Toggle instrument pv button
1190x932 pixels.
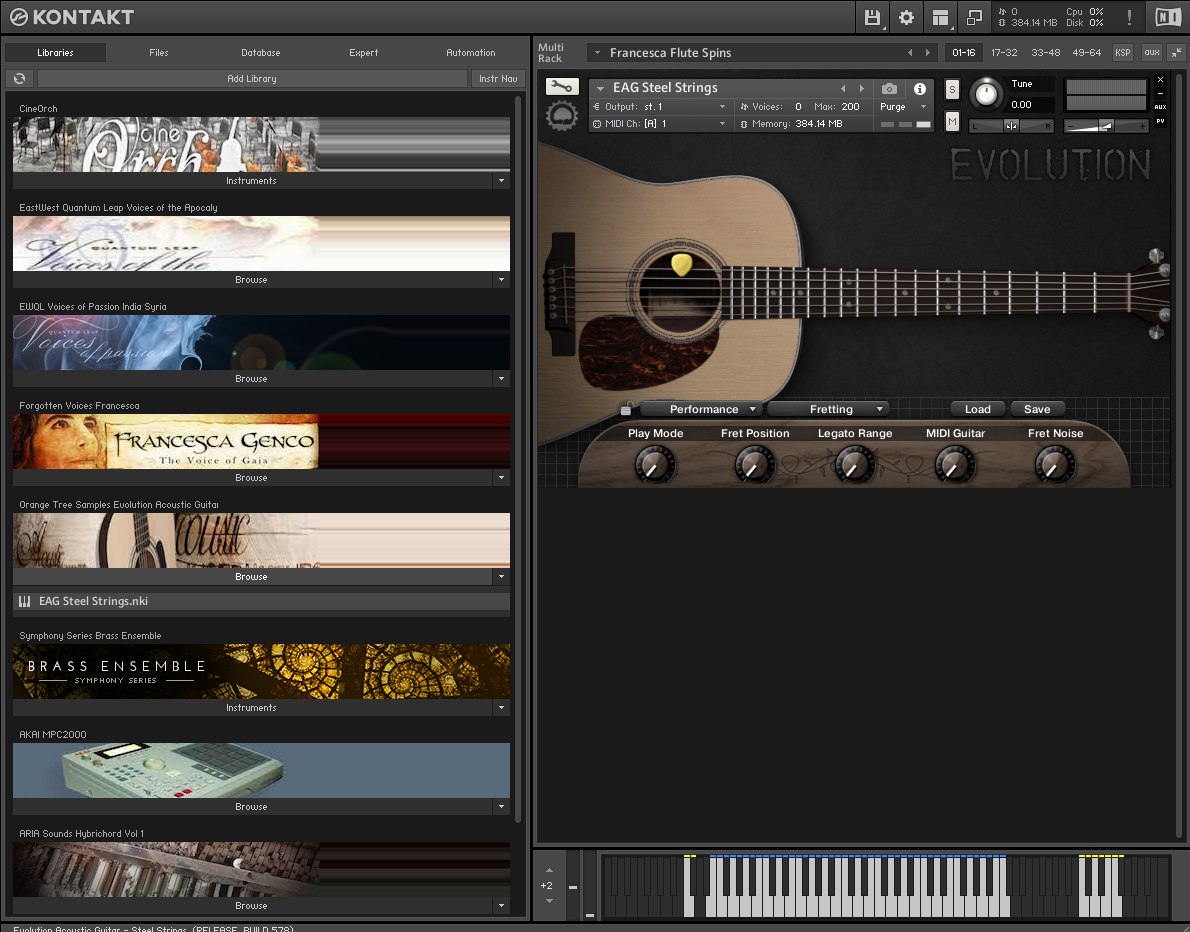[x=1160, y=121]
